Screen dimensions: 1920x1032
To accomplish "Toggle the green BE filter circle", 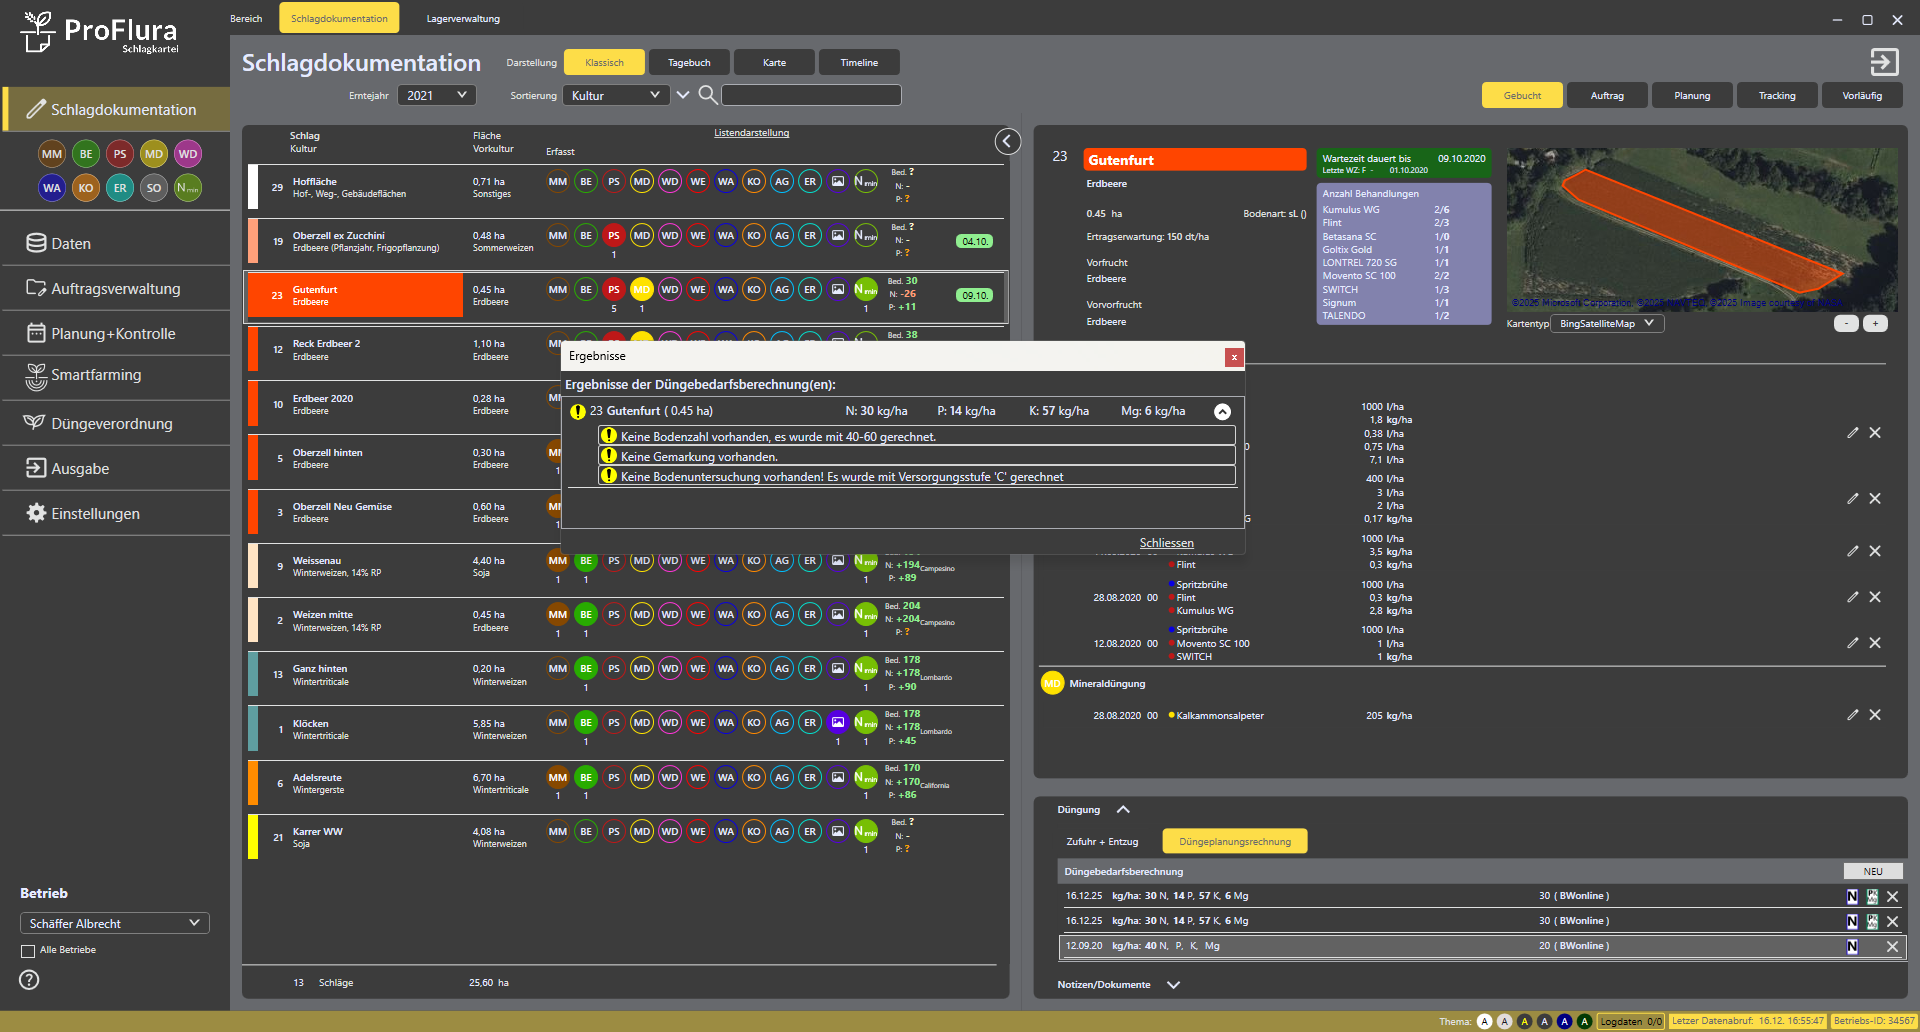I will coord(86,154).
